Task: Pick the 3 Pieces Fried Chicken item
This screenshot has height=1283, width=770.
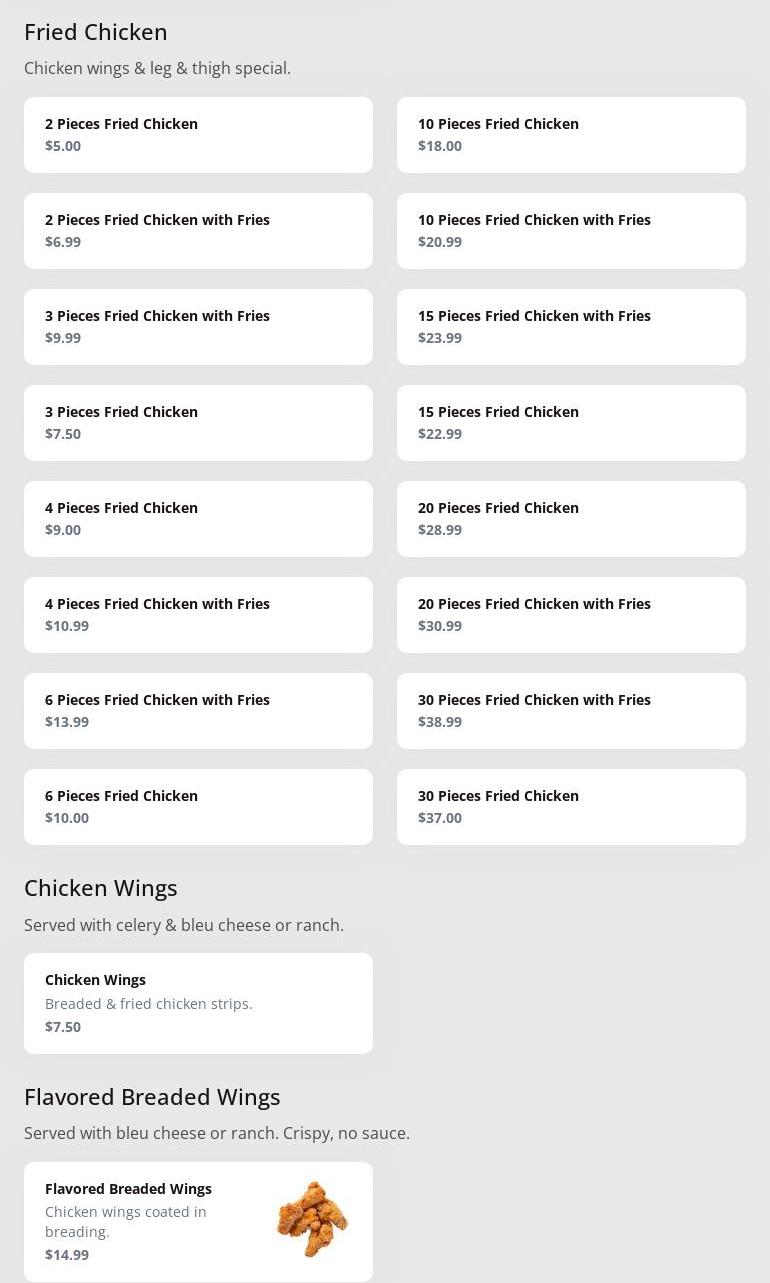Action: coord(198,423)
